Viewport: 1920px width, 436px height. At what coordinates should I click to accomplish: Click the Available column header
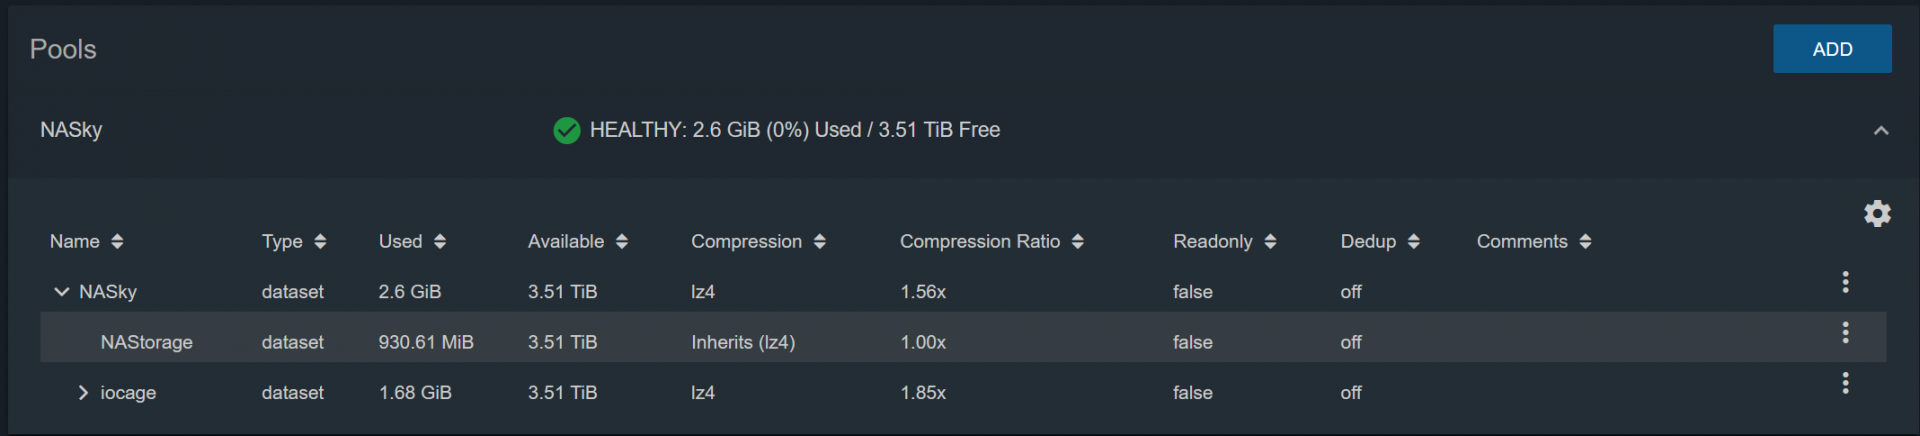click(566, 241)
